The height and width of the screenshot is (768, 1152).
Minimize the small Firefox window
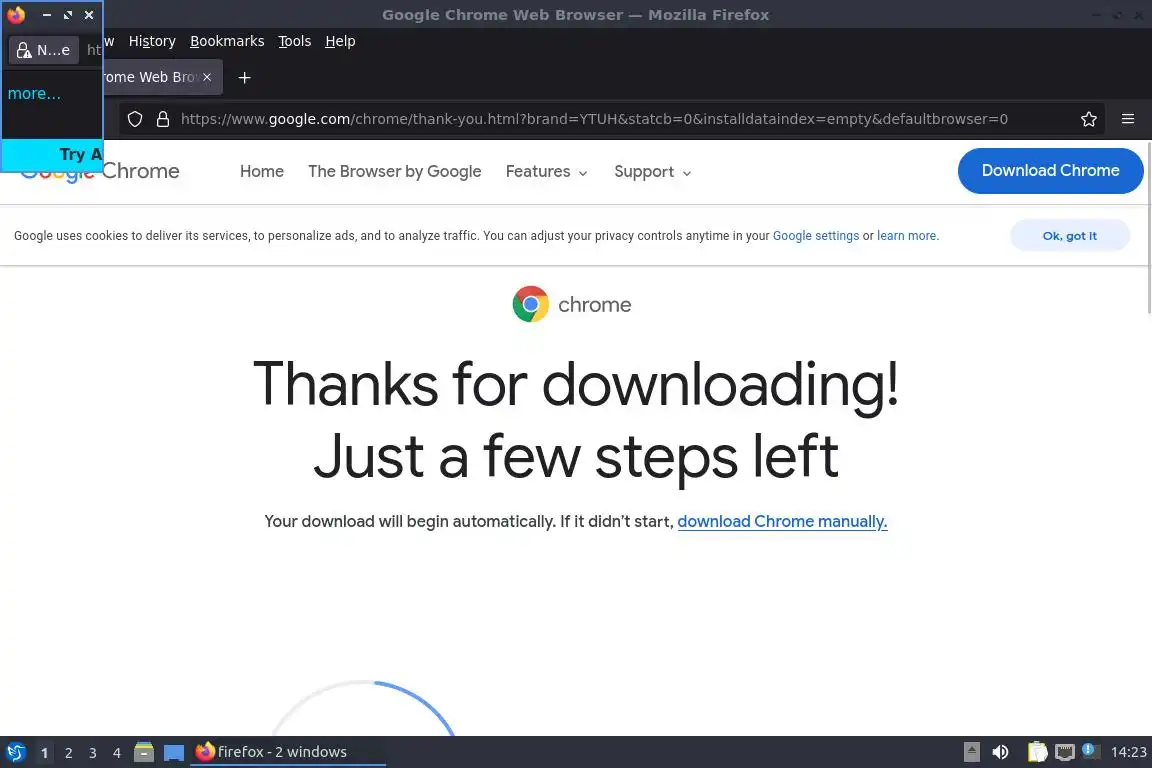(47, 15)
